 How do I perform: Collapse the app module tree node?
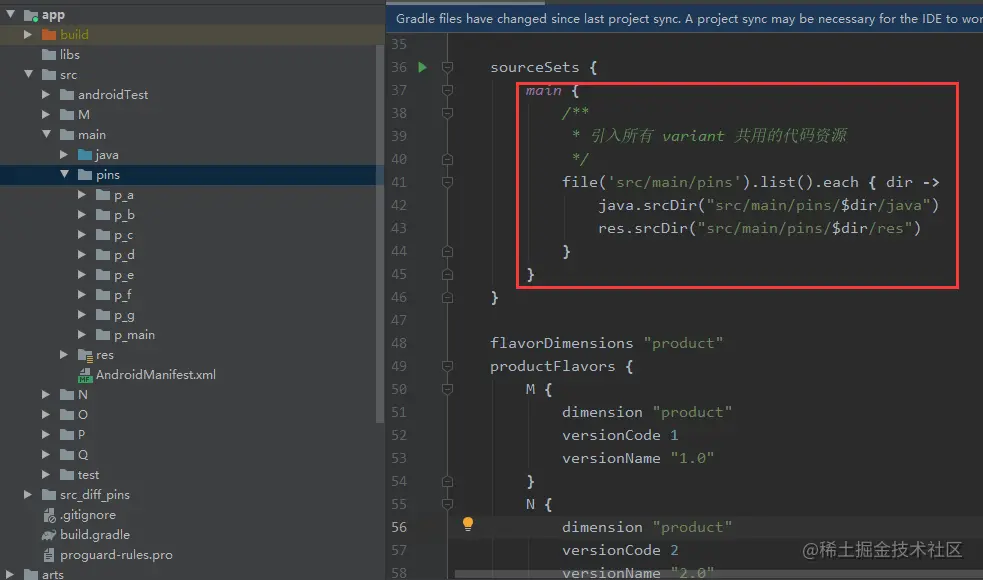pyautogui.click(x=11, y=14)
